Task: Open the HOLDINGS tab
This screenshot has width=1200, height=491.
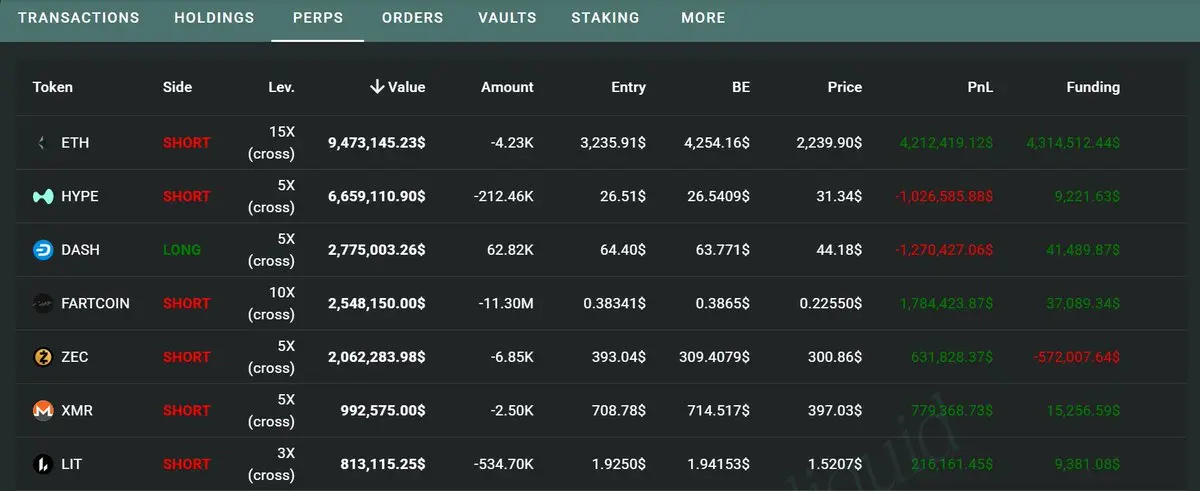Action: [x=214, y=18]
